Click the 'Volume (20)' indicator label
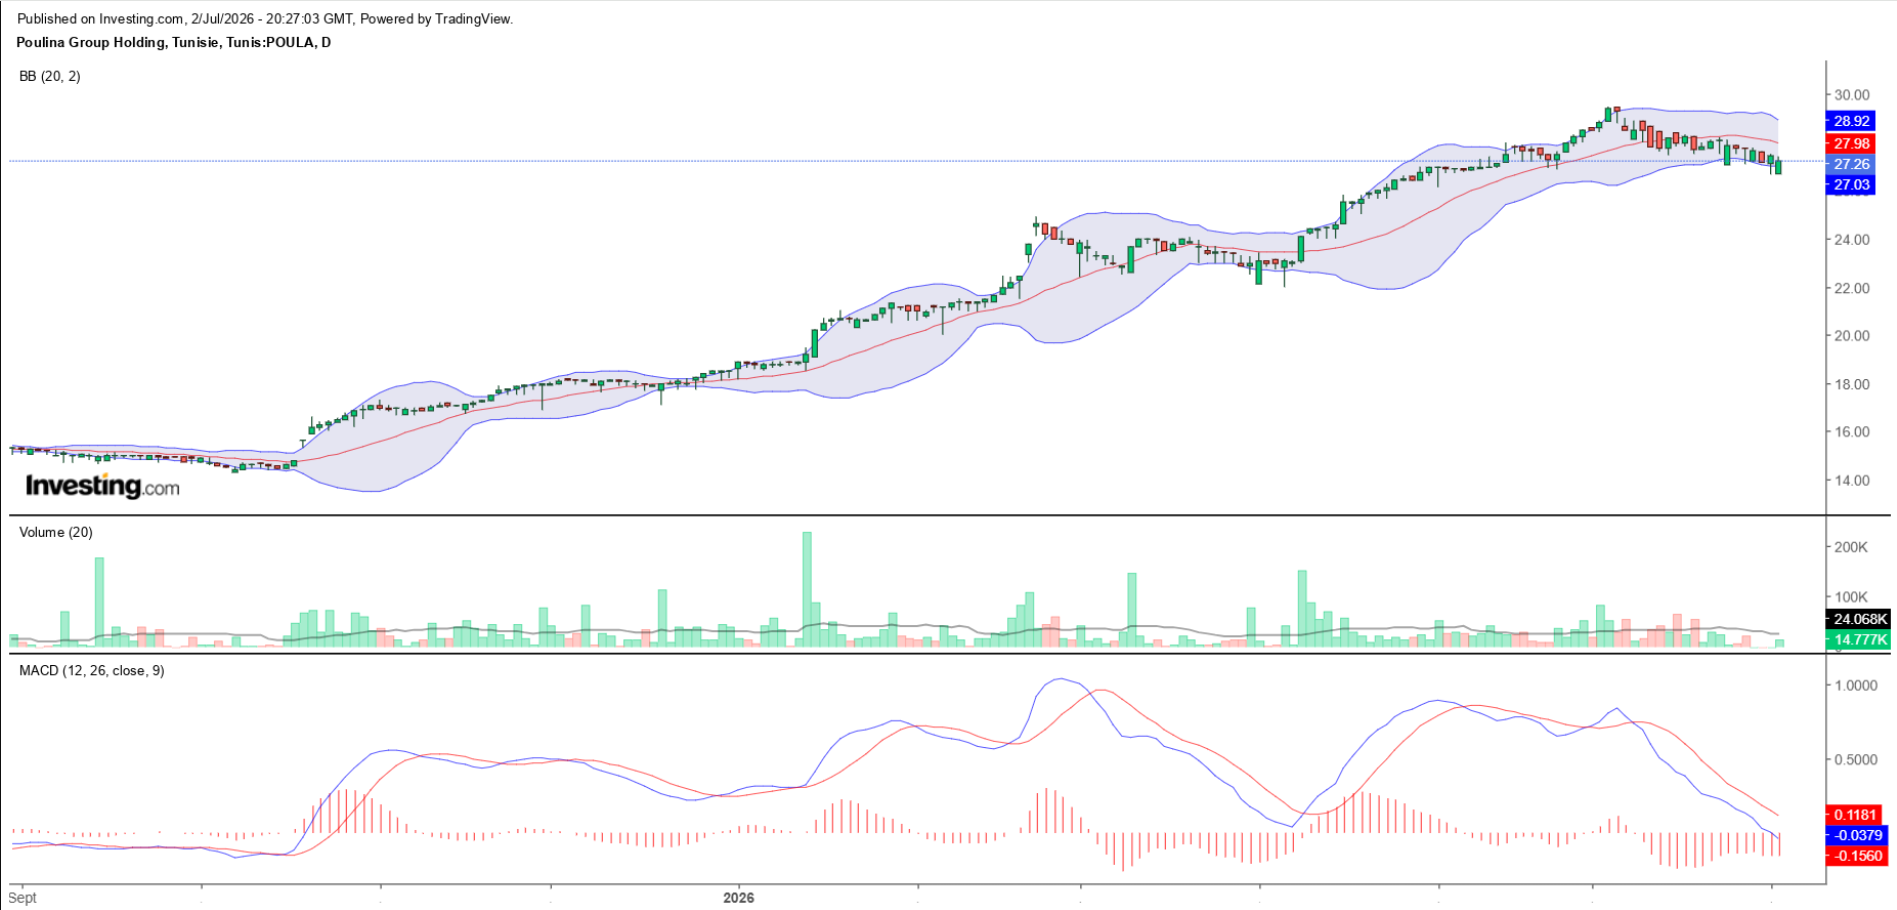The image size is (1897, 910). [x=56, y=533]
